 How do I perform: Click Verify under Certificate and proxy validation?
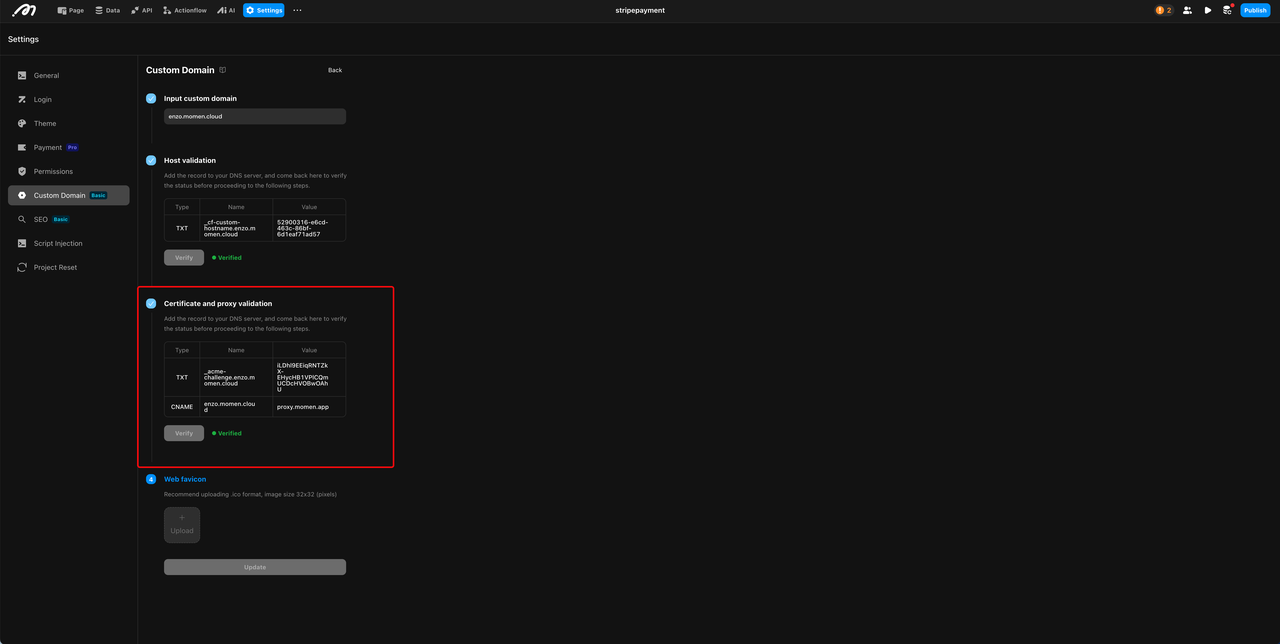pos(184,433)
